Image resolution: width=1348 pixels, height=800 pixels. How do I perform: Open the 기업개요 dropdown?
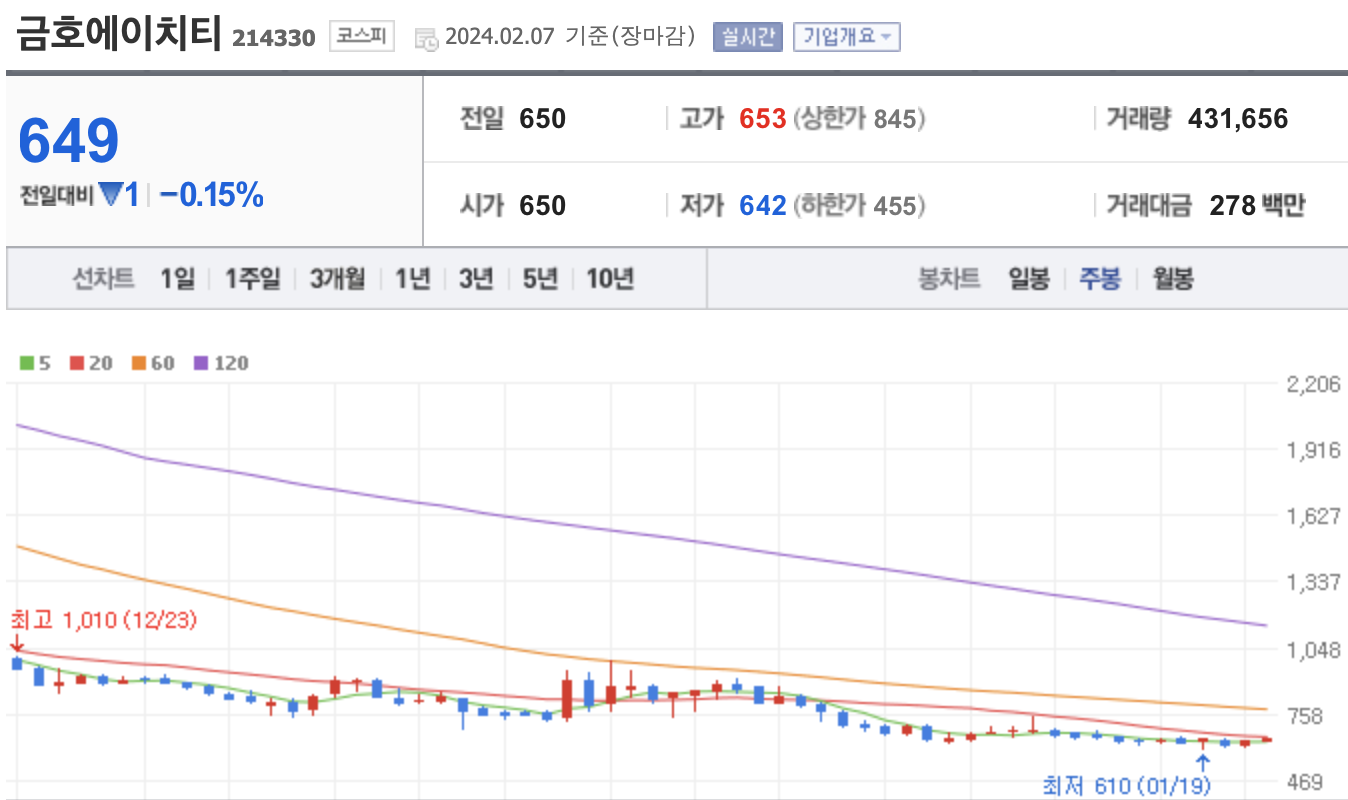tap(846, 37)
